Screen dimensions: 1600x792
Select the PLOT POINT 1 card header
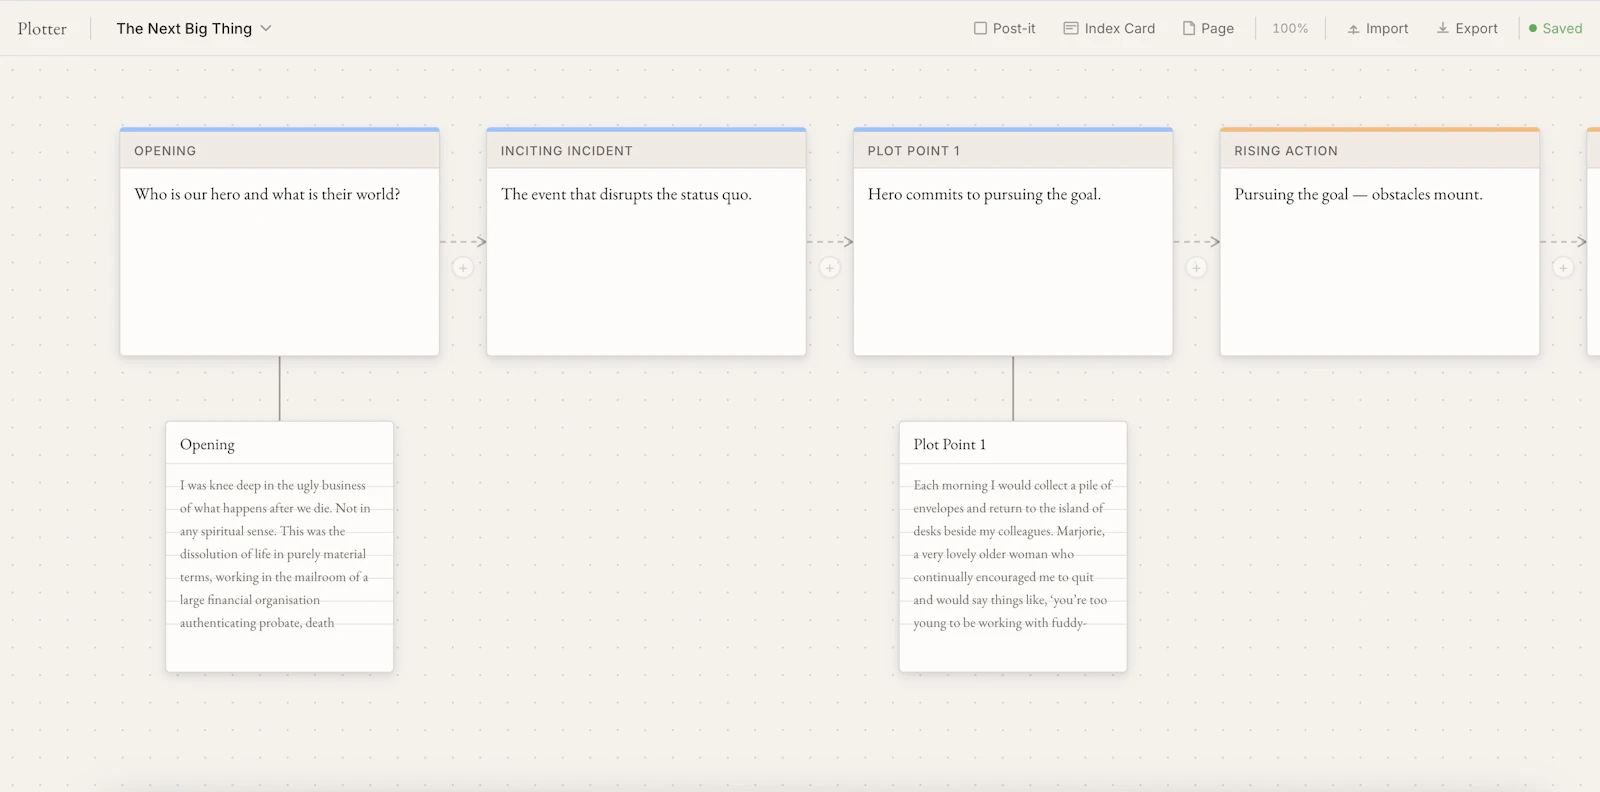(x=1013, y=150)
